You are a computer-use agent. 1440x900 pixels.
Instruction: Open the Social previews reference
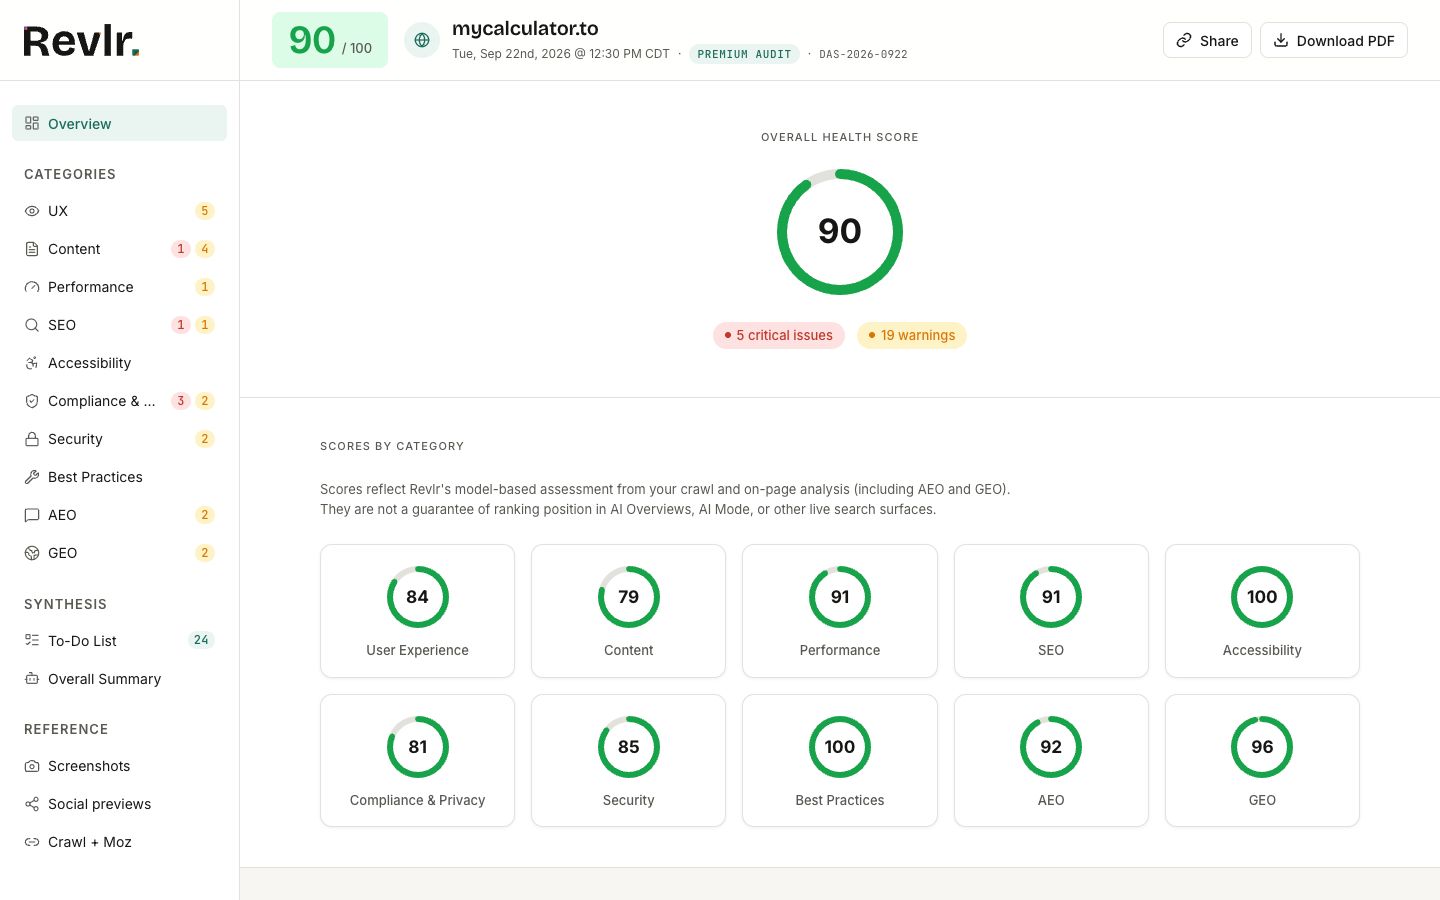(119, 804)
